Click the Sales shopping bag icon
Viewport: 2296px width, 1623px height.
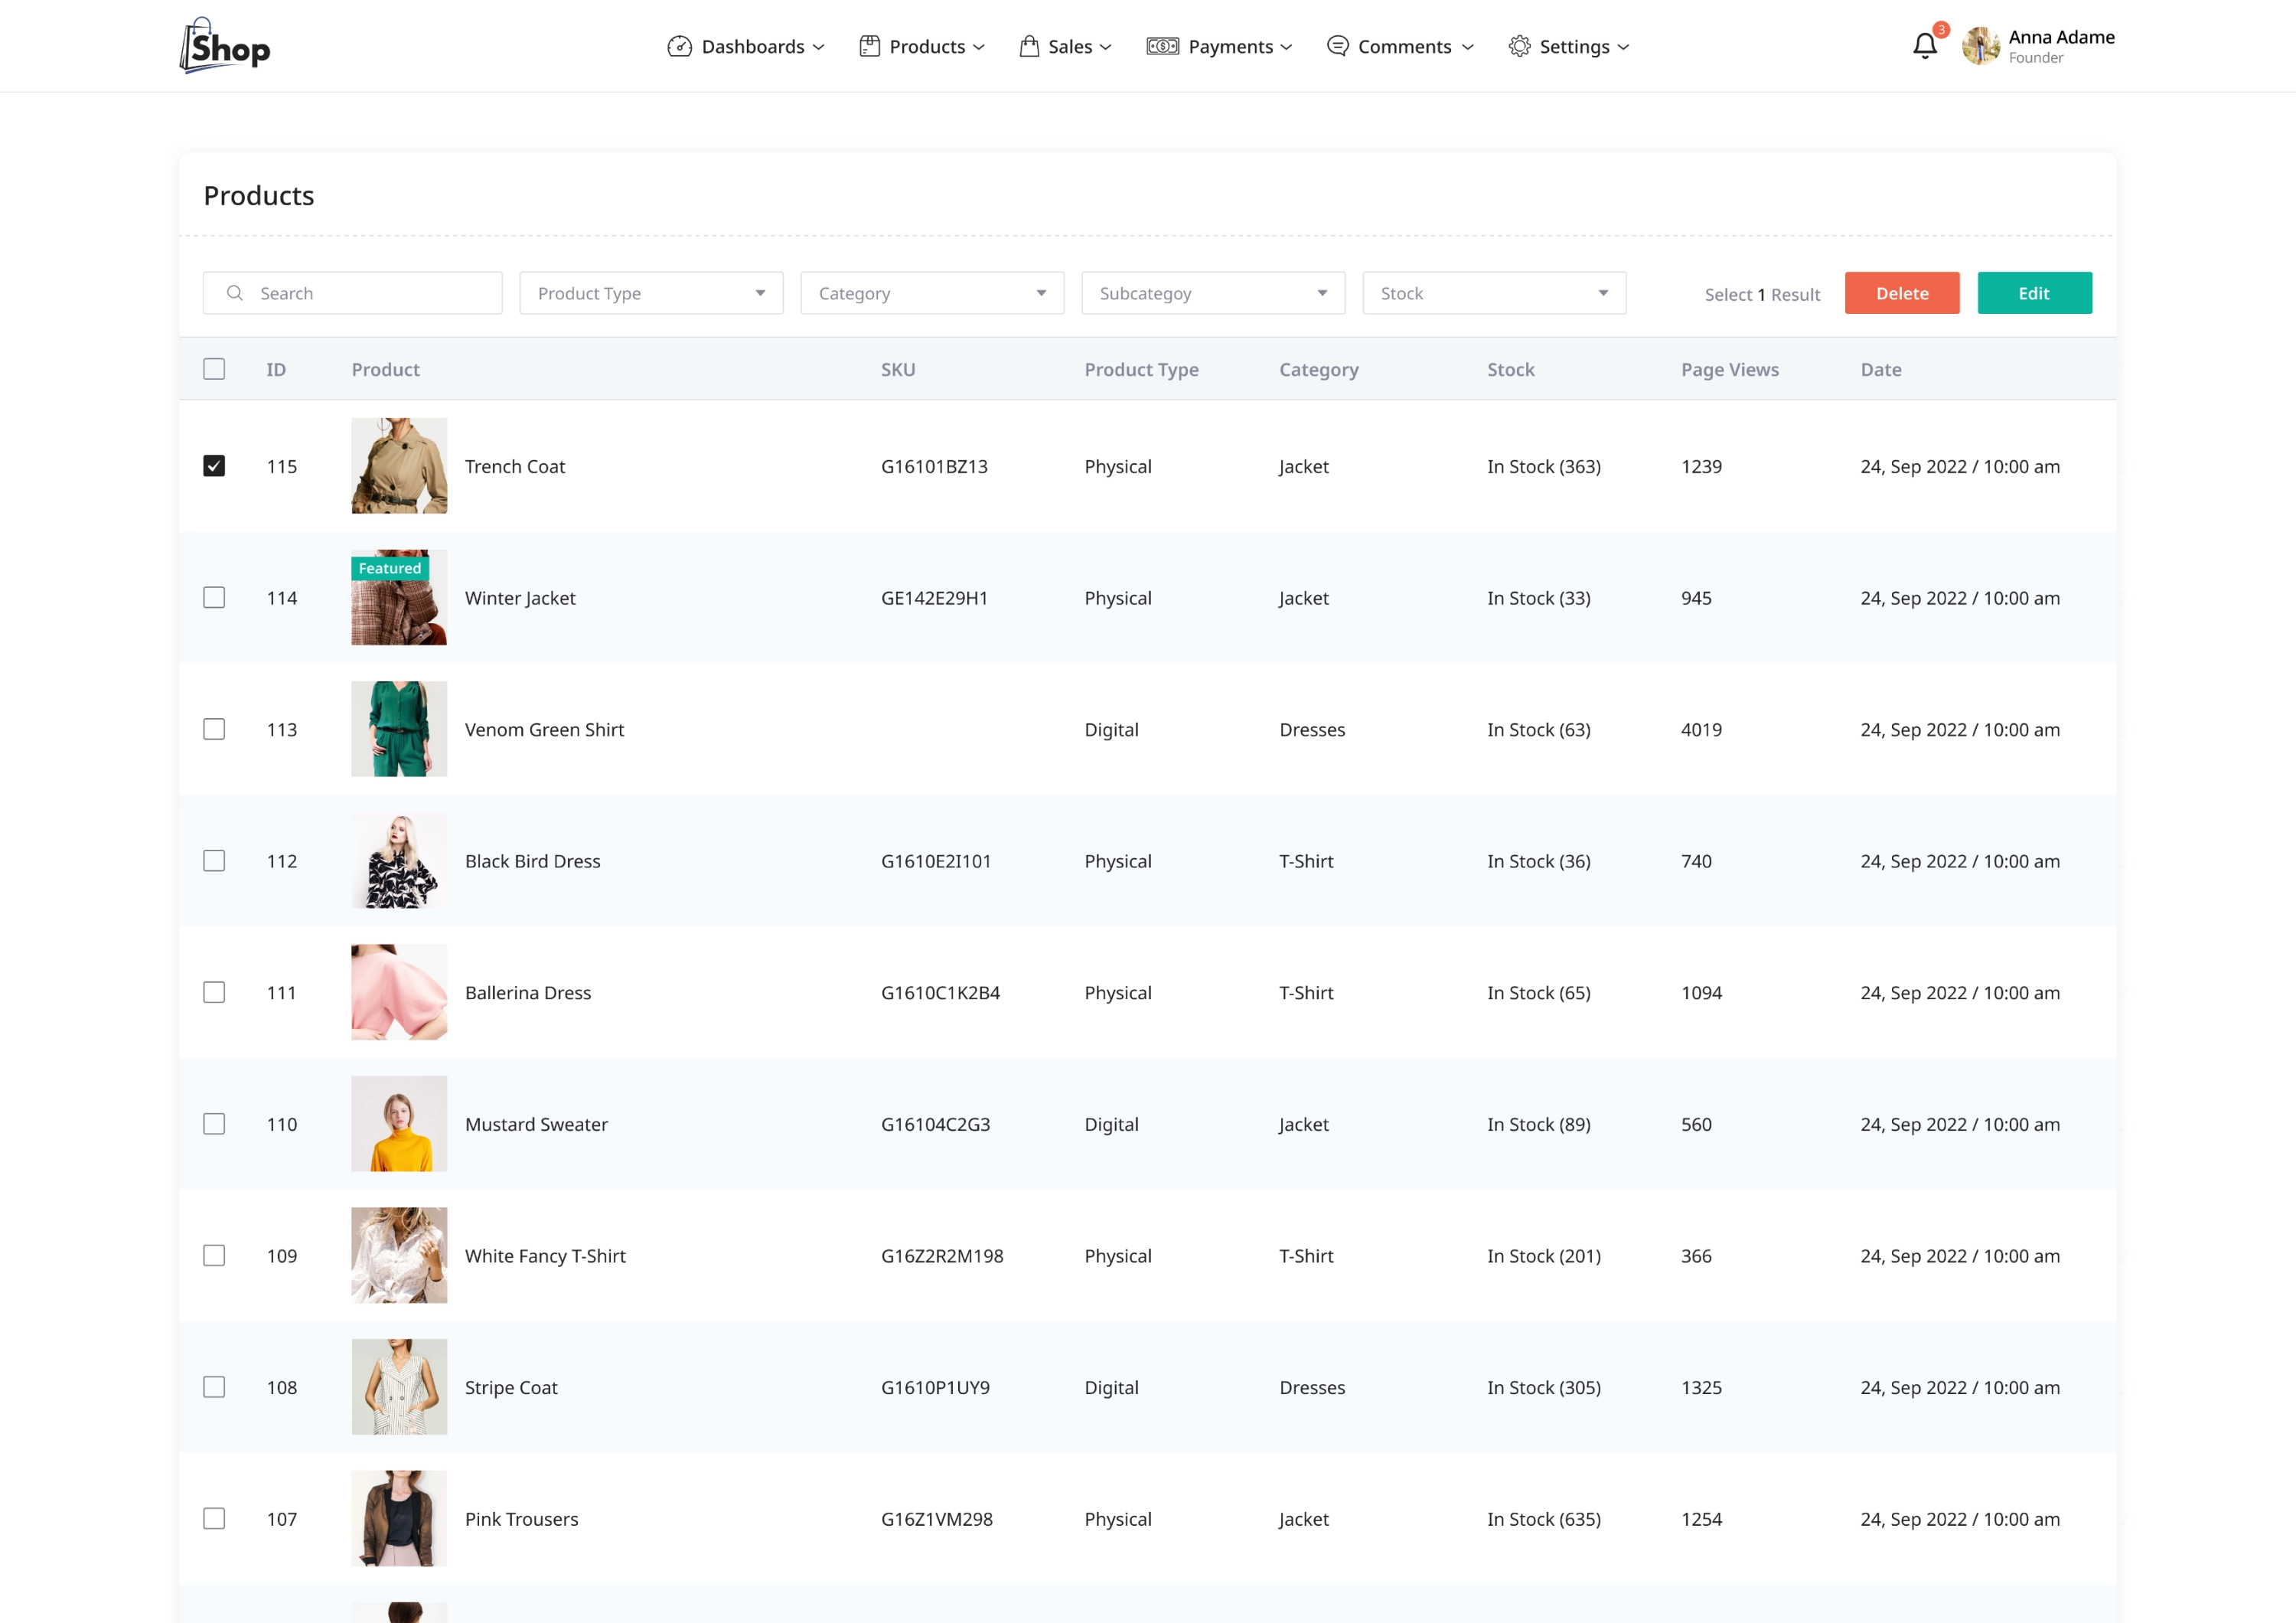tap(1029, 46)
